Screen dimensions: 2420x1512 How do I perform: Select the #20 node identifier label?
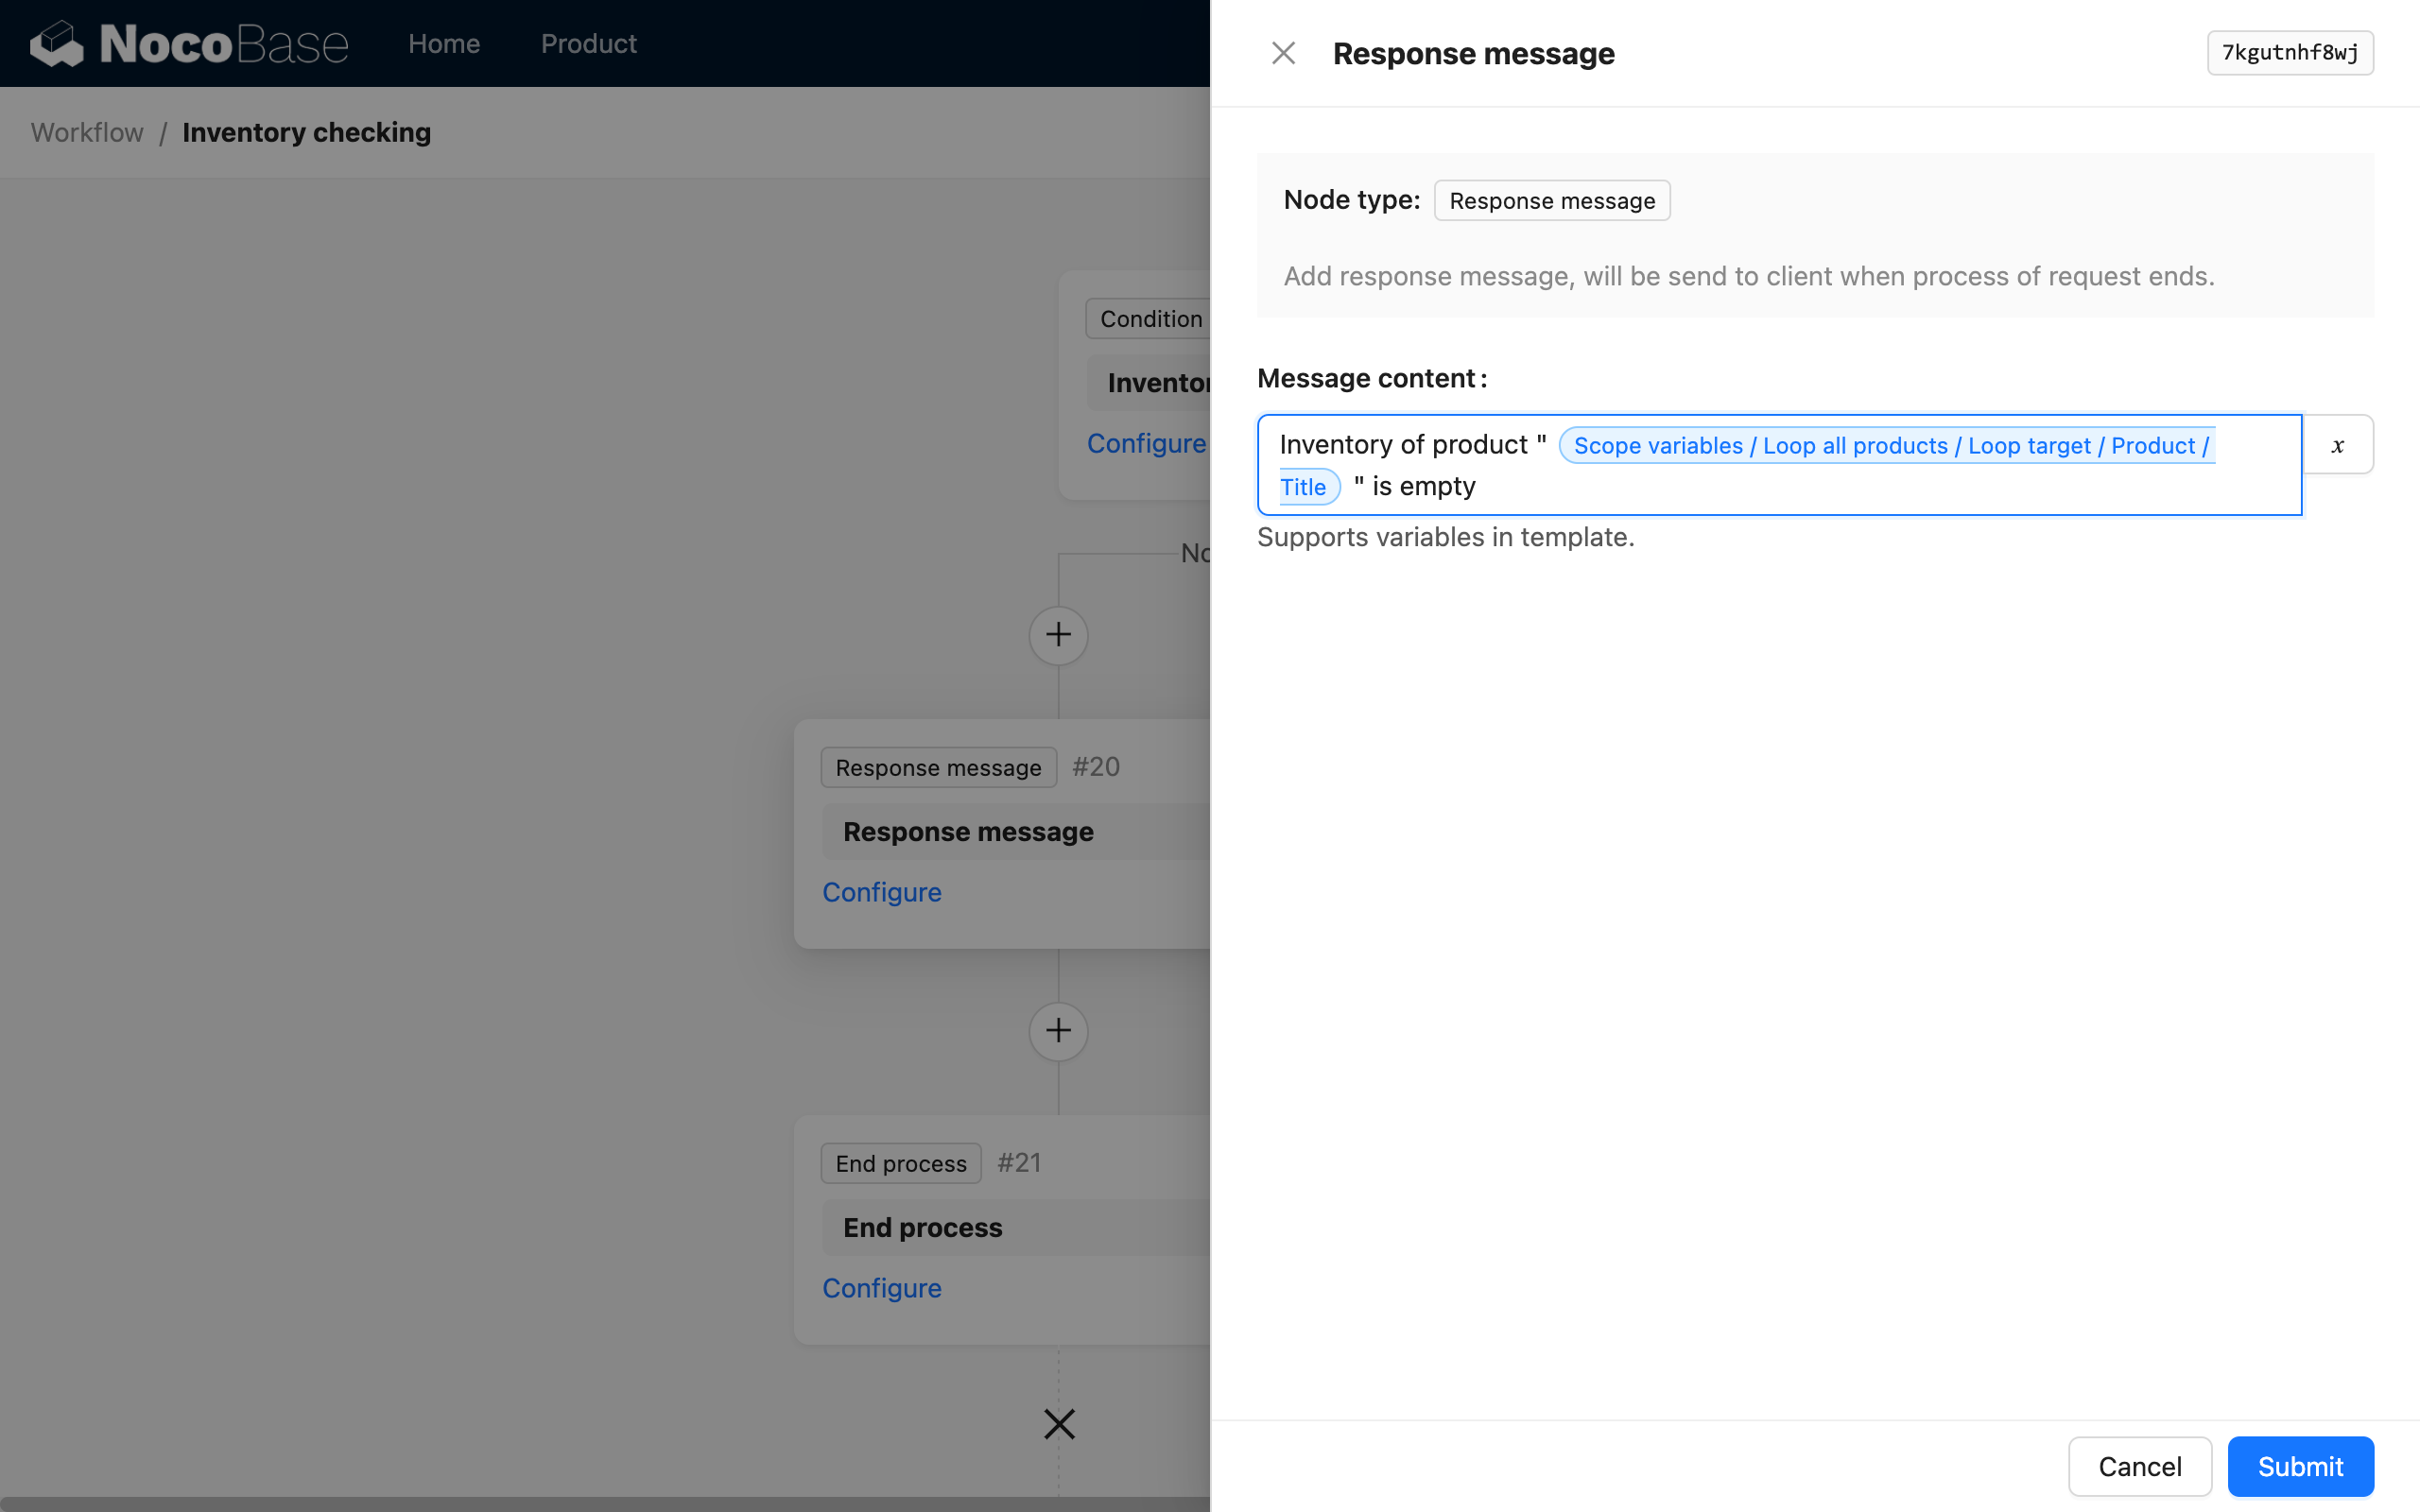point(1095,766)
